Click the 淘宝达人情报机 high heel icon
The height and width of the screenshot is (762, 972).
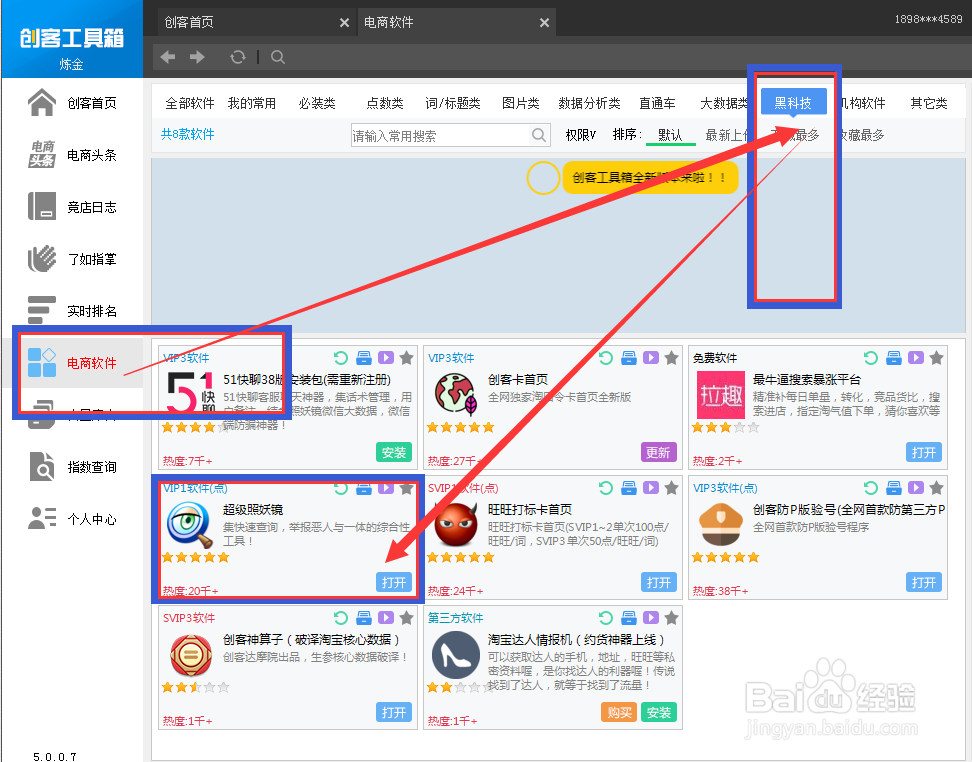pos(456,655)
